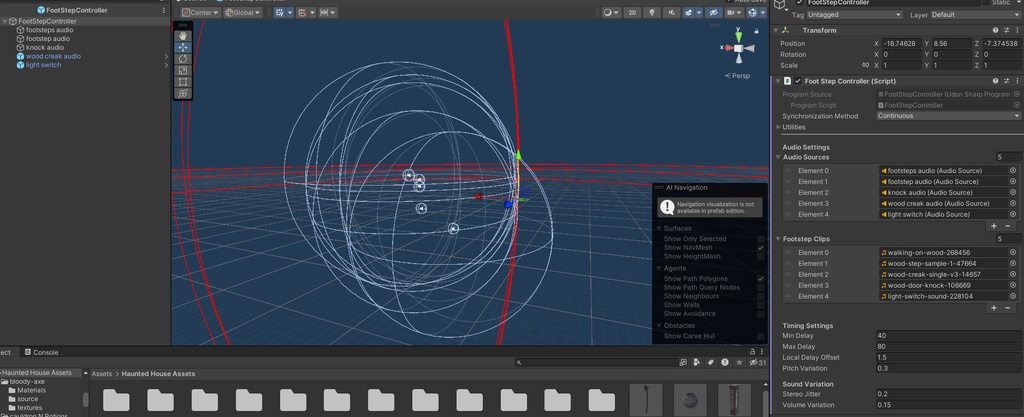This screenshot has width=1024, height=417.
Task: Open Transform component kebab menu
Action: pos(1016,30)
